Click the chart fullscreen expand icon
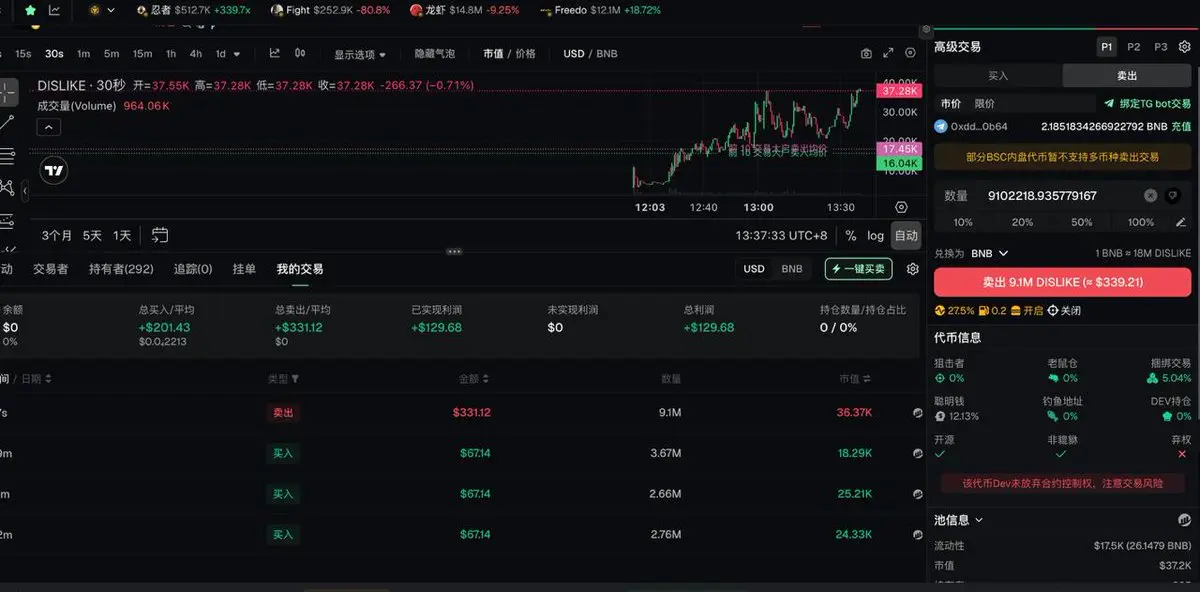 tap(888, 53)
